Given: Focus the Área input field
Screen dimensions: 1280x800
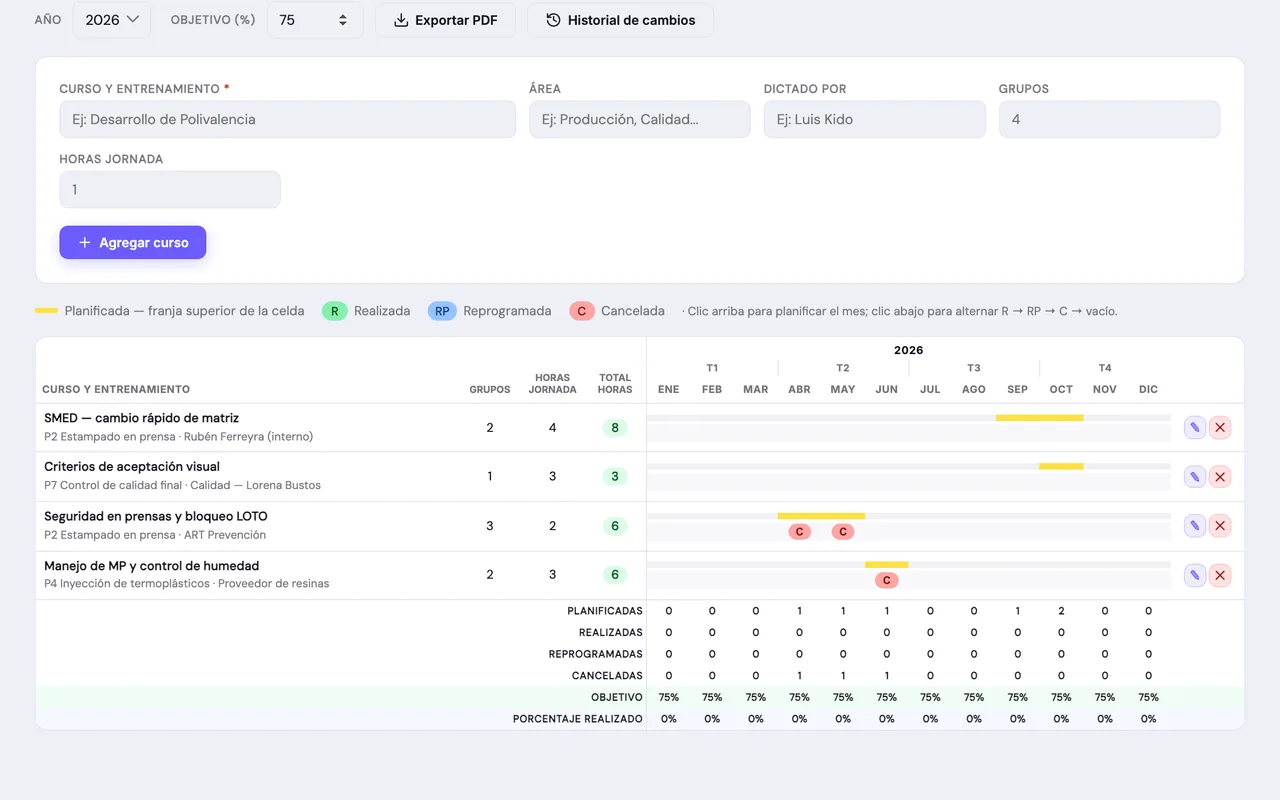Looking at the screenshot, I should [x=640, y=119].
